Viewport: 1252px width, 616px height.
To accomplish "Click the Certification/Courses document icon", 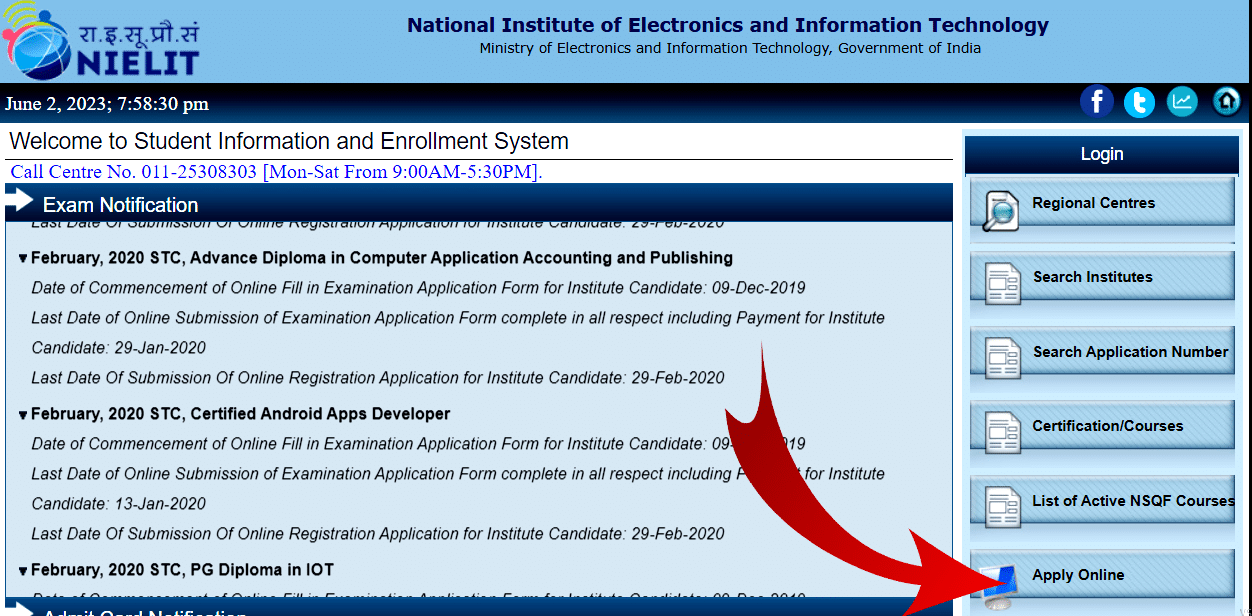I will pyautogui.click(x=1001, y=432).
